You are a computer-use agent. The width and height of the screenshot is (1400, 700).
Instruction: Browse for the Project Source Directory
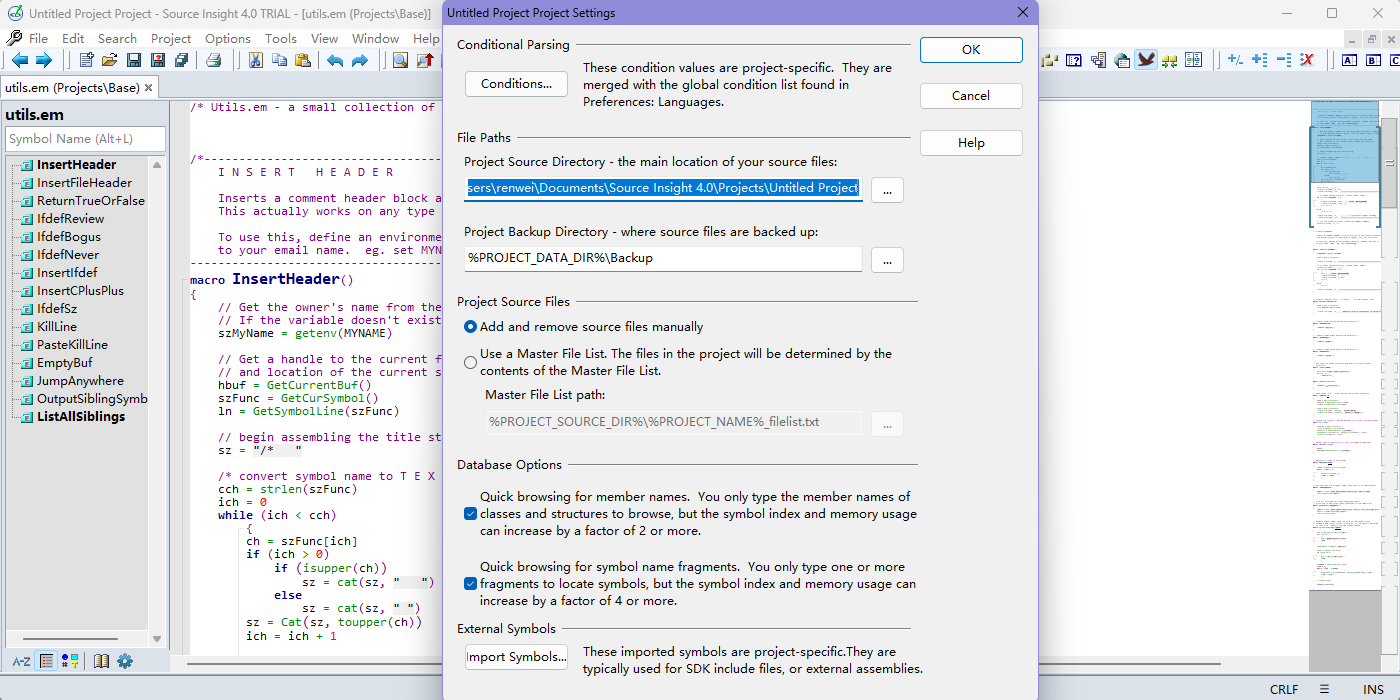tap(887, 189)
